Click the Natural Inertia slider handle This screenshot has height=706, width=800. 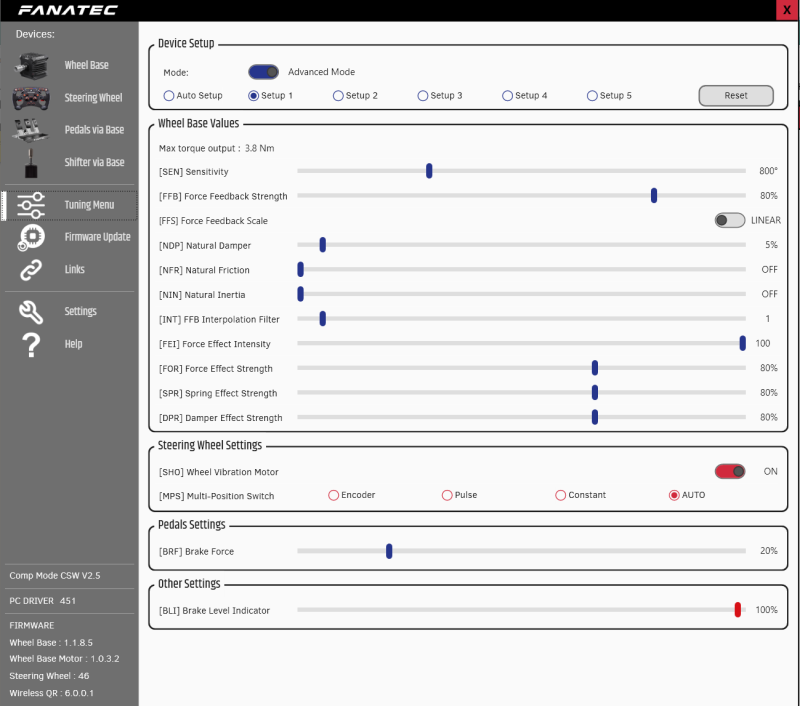point(301,294)
